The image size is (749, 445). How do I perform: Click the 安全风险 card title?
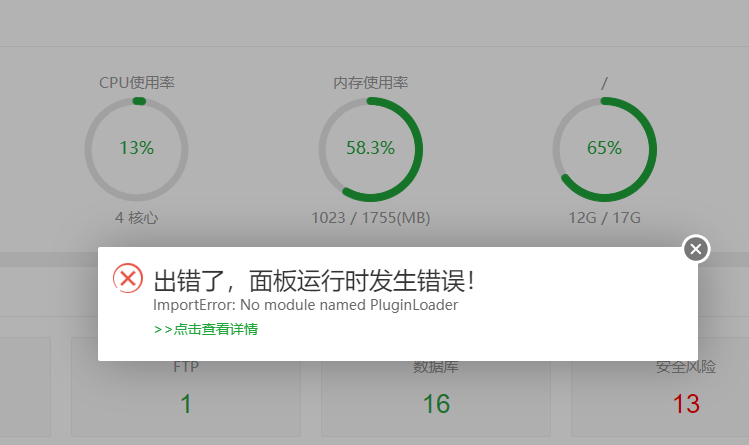(x=686, y=367)
